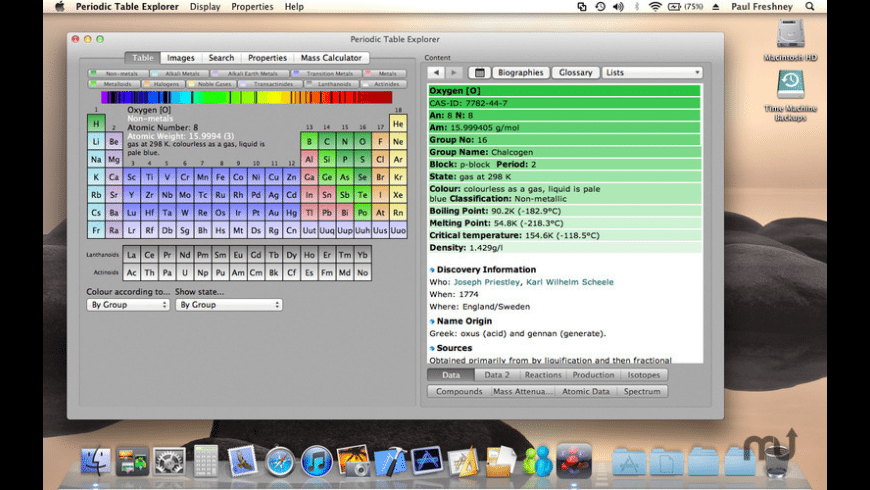This screenshot has width=870, height=490.
Task: Open the Spotlight search magnifier
Action: [810, 7]
